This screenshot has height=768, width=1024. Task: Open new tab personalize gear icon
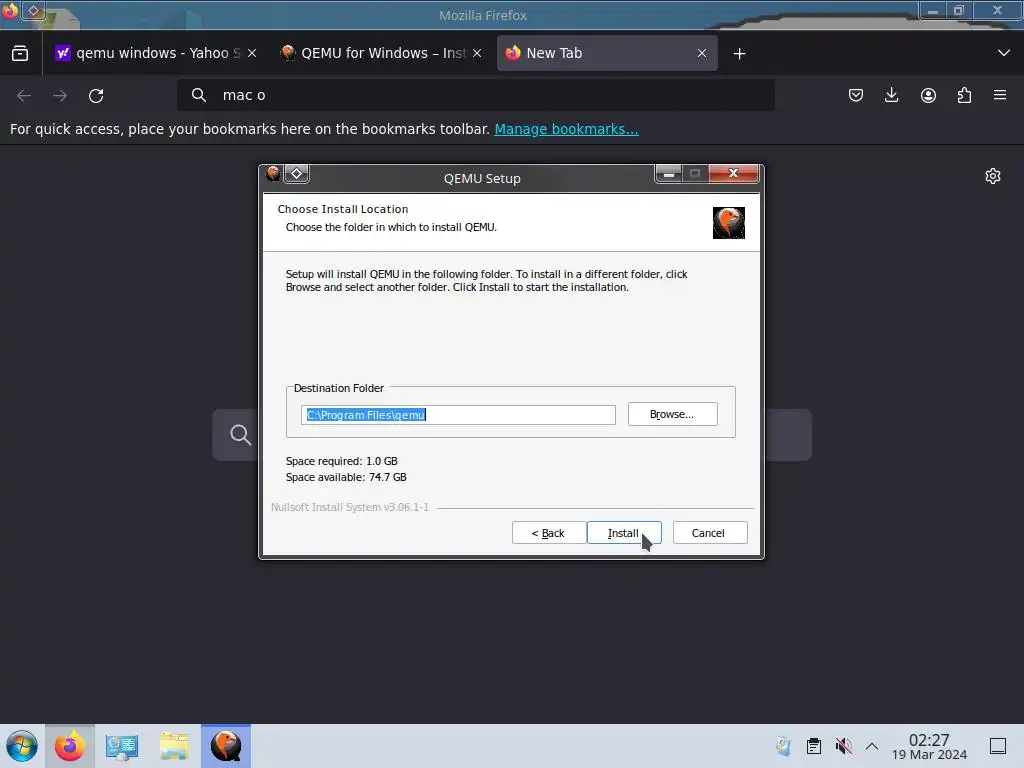[x=993, y=176]
